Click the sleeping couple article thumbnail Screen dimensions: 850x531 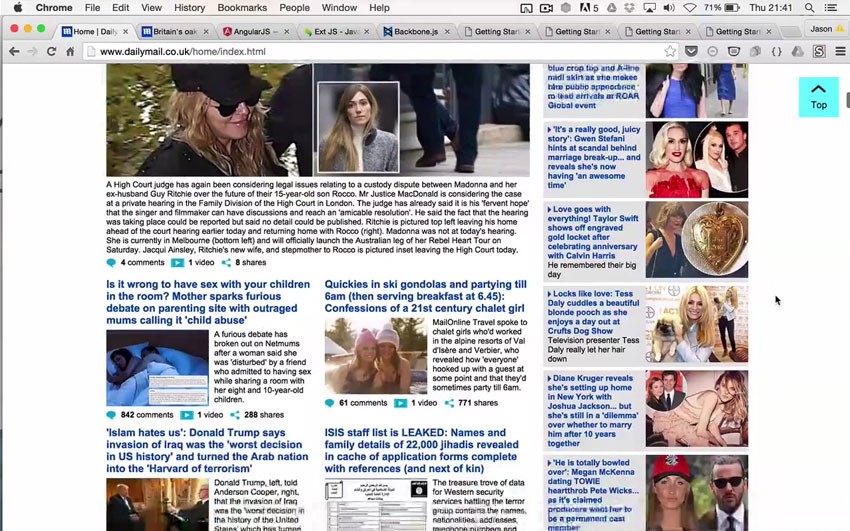pos(157,368)
